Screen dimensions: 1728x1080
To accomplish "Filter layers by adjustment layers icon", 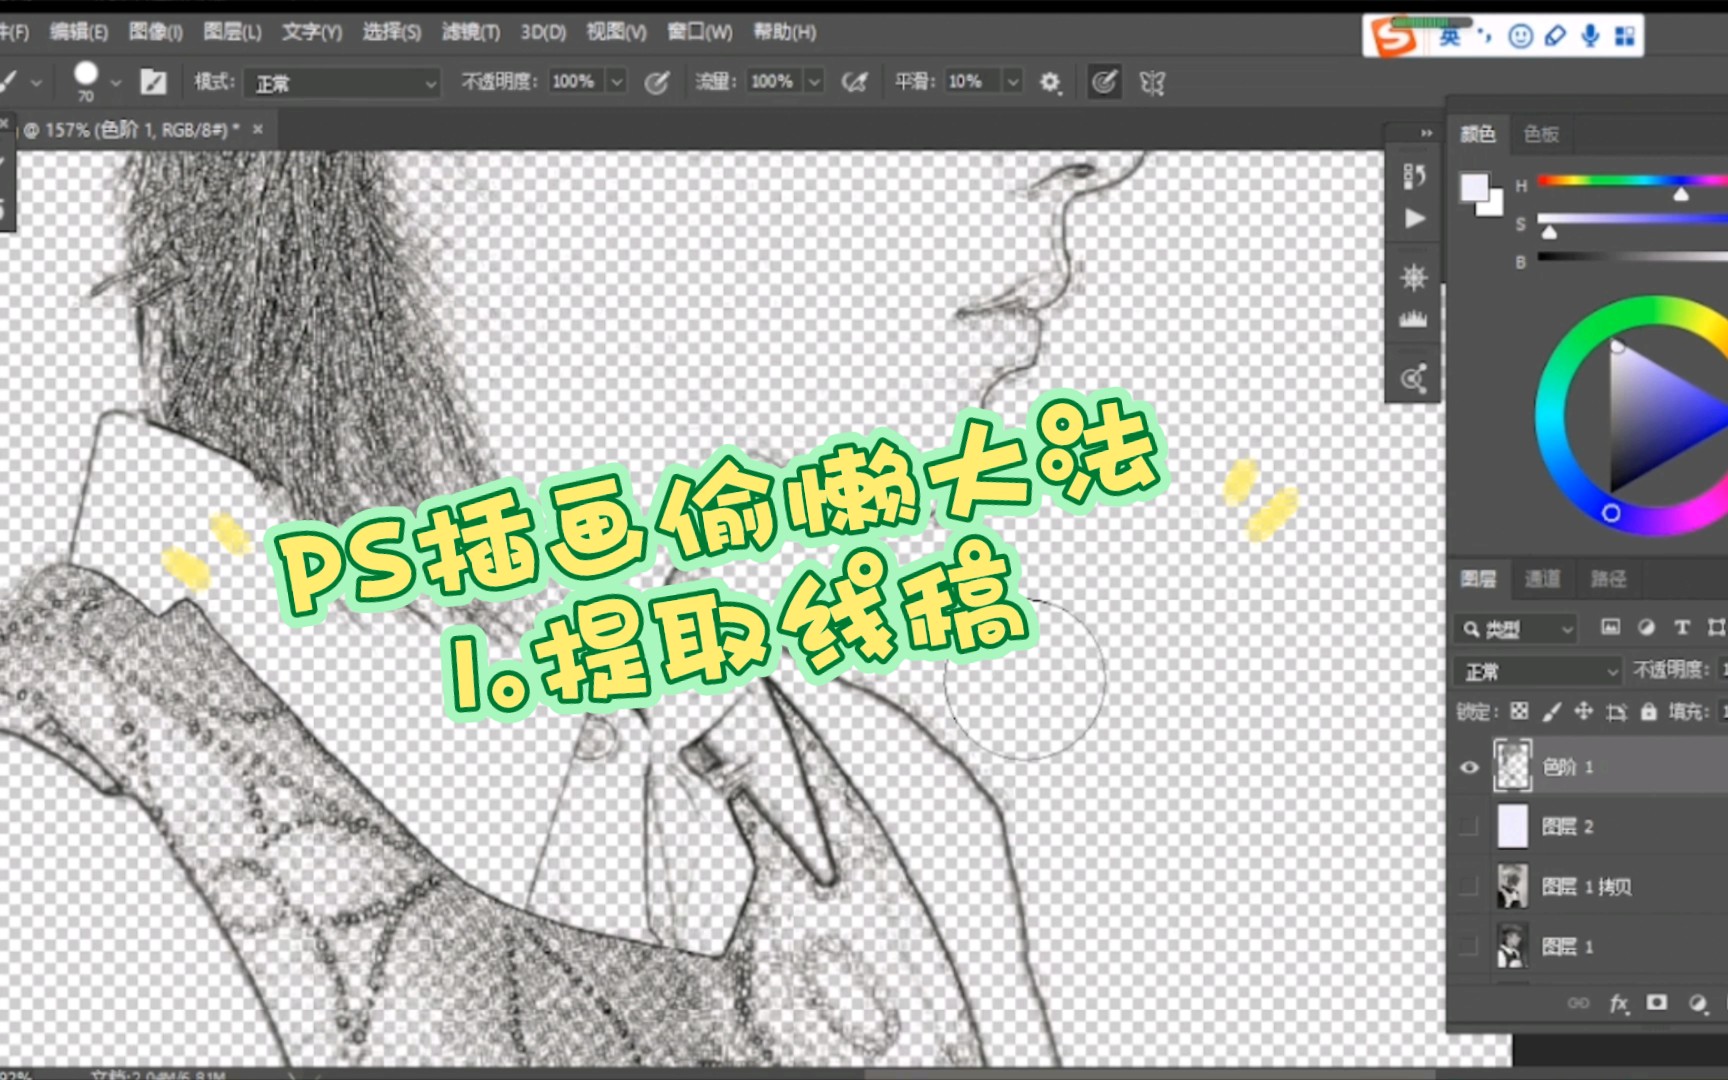I will pos(1646,627).
